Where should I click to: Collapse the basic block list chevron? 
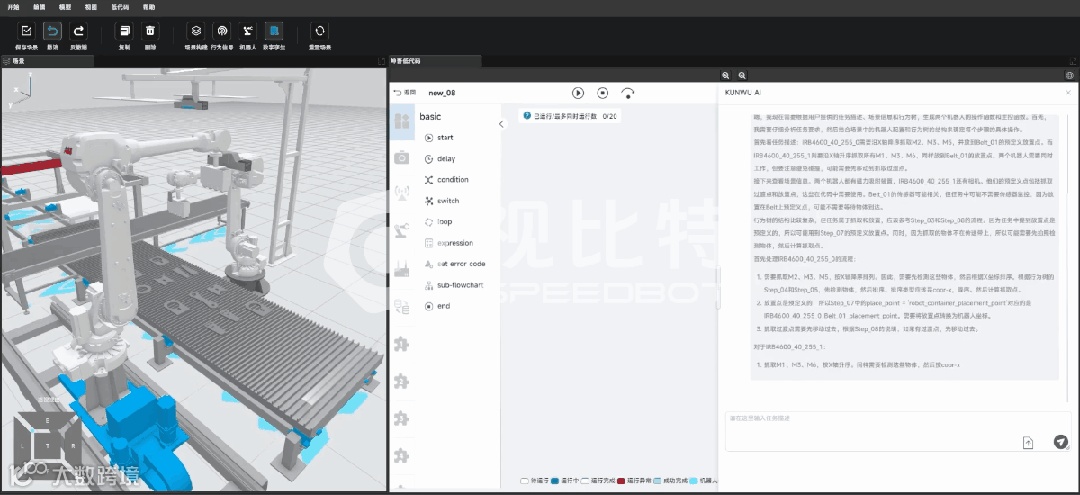click(x=501, y=125)
